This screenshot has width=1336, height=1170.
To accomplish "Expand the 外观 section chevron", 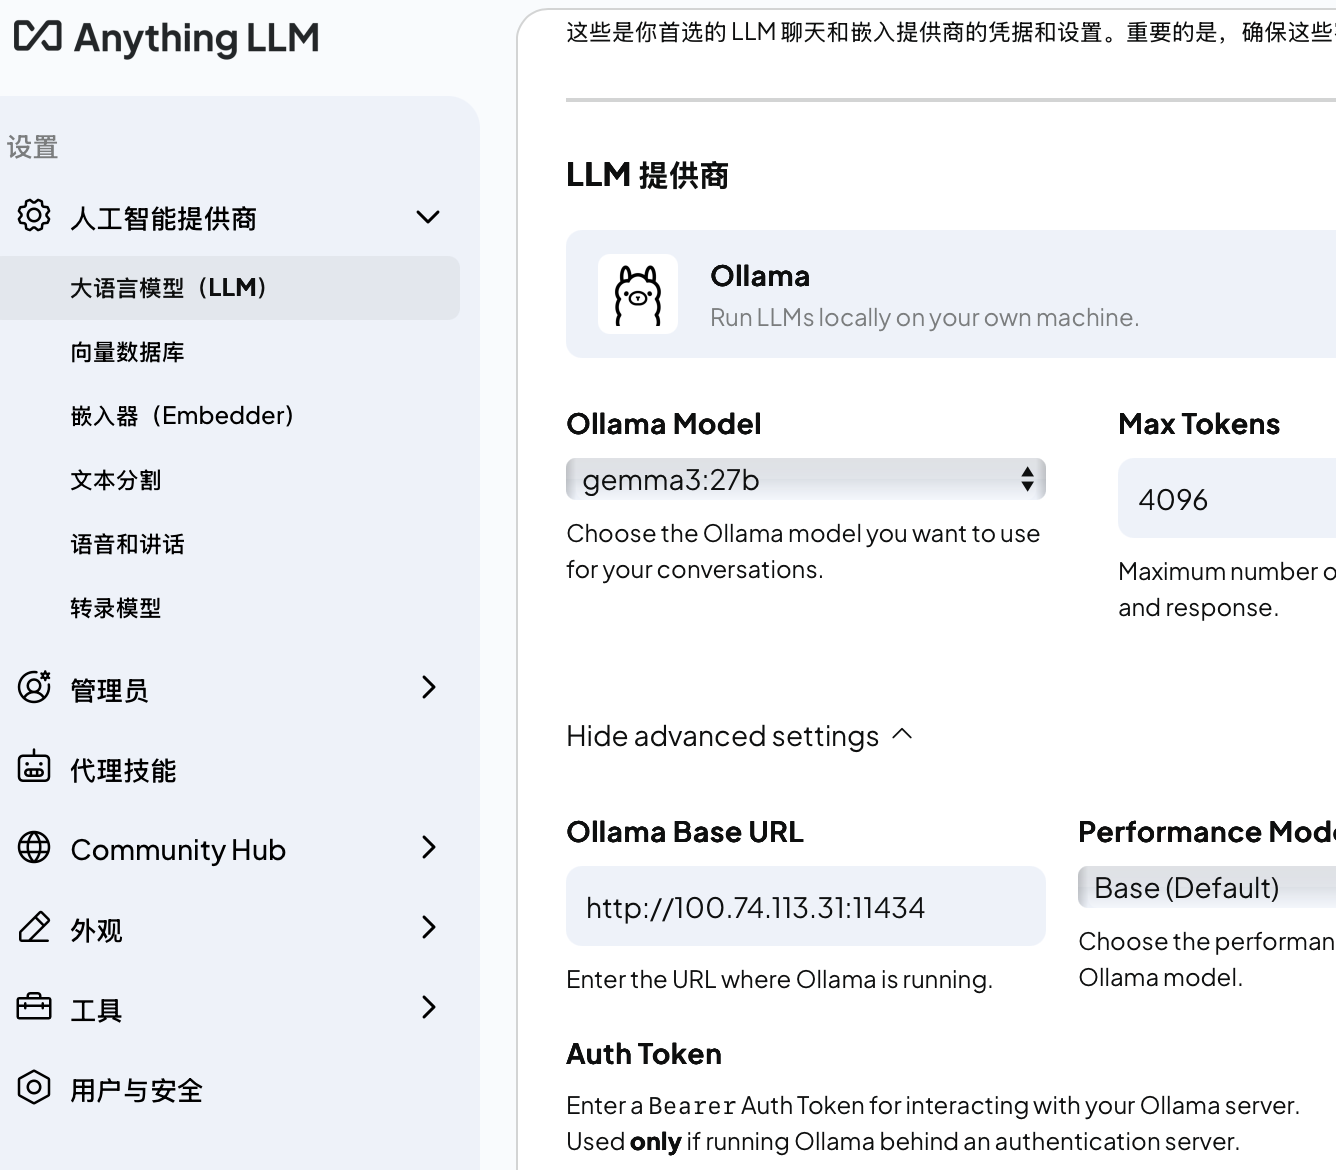I will pyautogui.click(x=429, y=927).
